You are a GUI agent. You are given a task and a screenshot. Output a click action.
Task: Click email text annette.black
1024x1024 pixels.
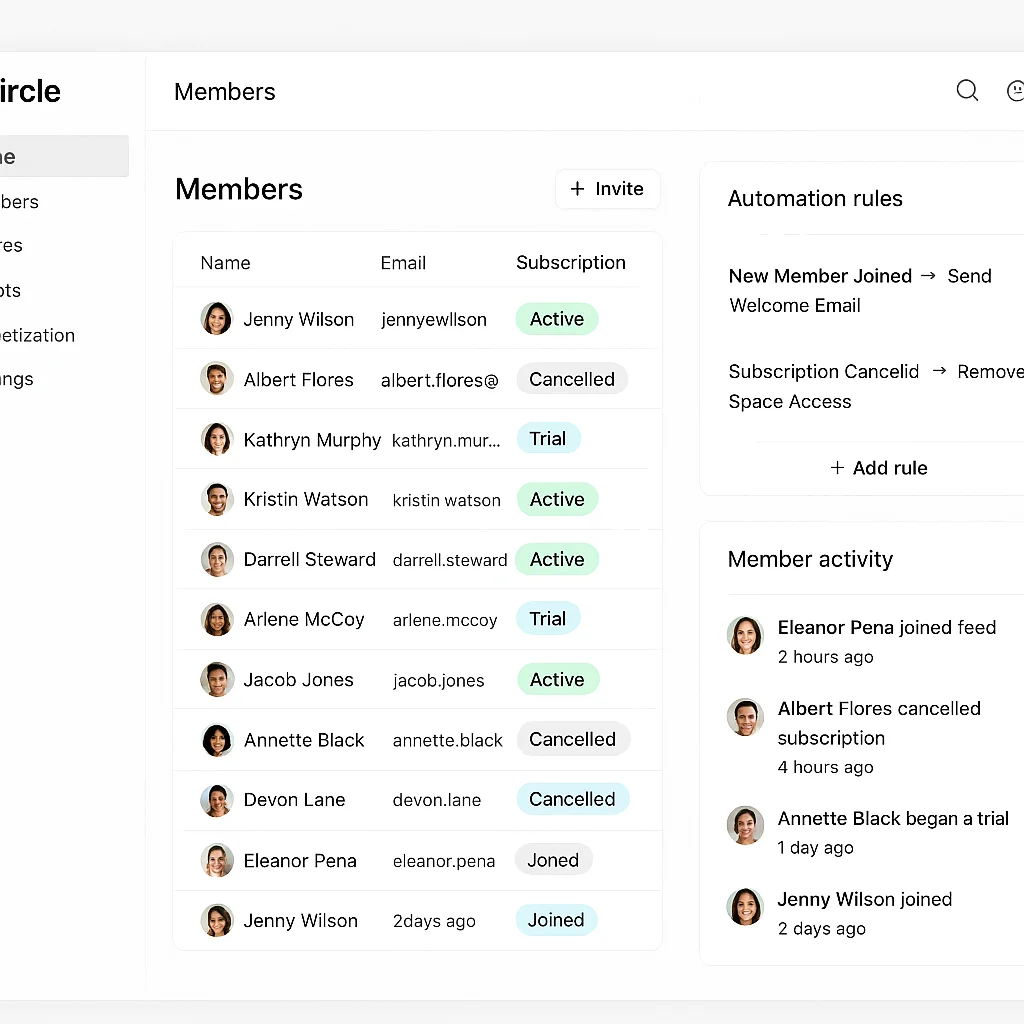click(447, 740)
